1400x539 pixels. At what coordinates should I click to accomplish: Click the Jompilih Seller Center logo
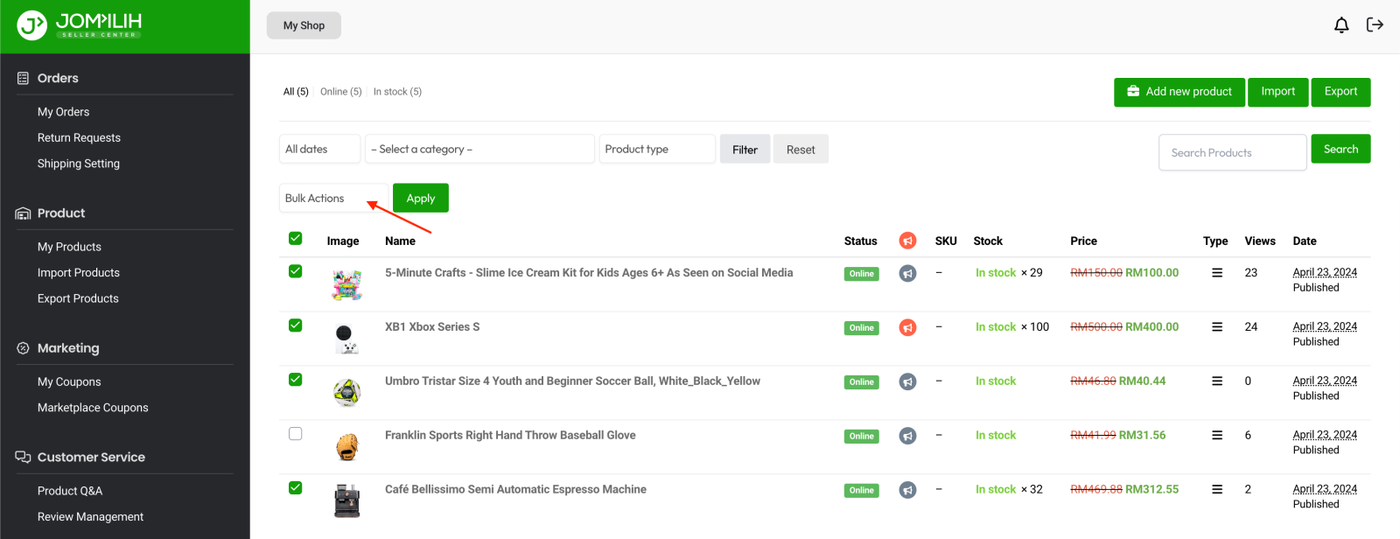[80, 25]
